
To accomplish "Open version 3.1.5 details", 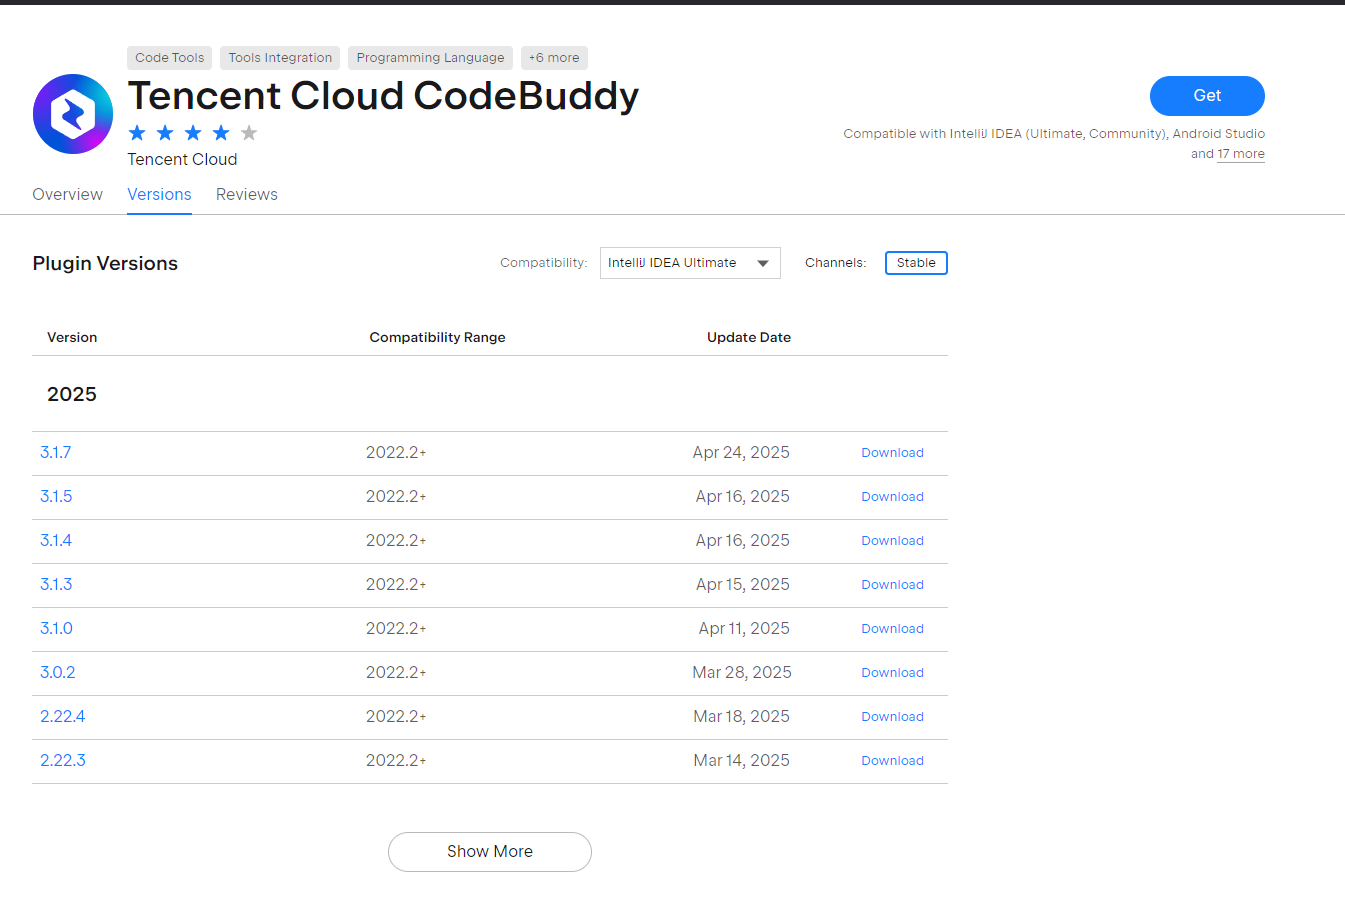I will [x=56, y=496].
